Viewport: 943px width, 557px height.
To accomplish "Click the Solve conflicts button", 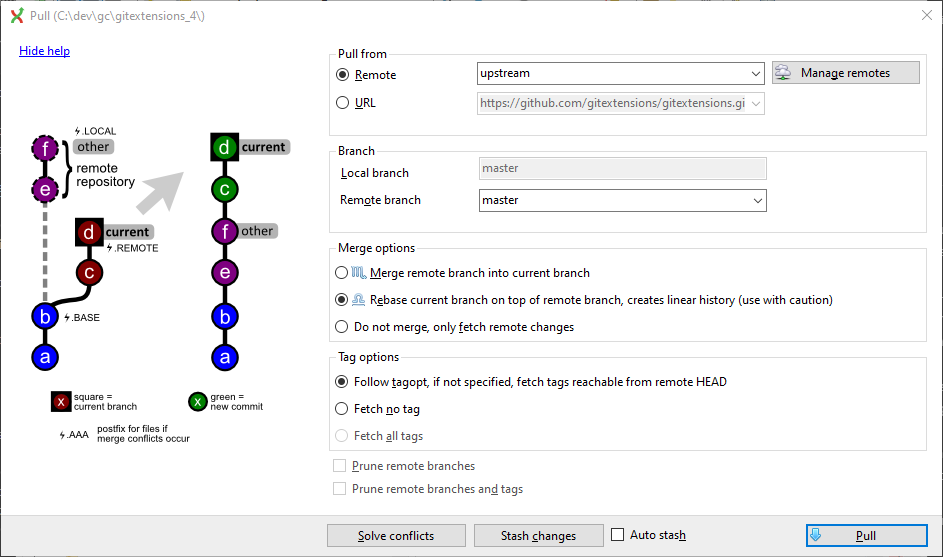I will pyautogui.click(x=396, y=535).
